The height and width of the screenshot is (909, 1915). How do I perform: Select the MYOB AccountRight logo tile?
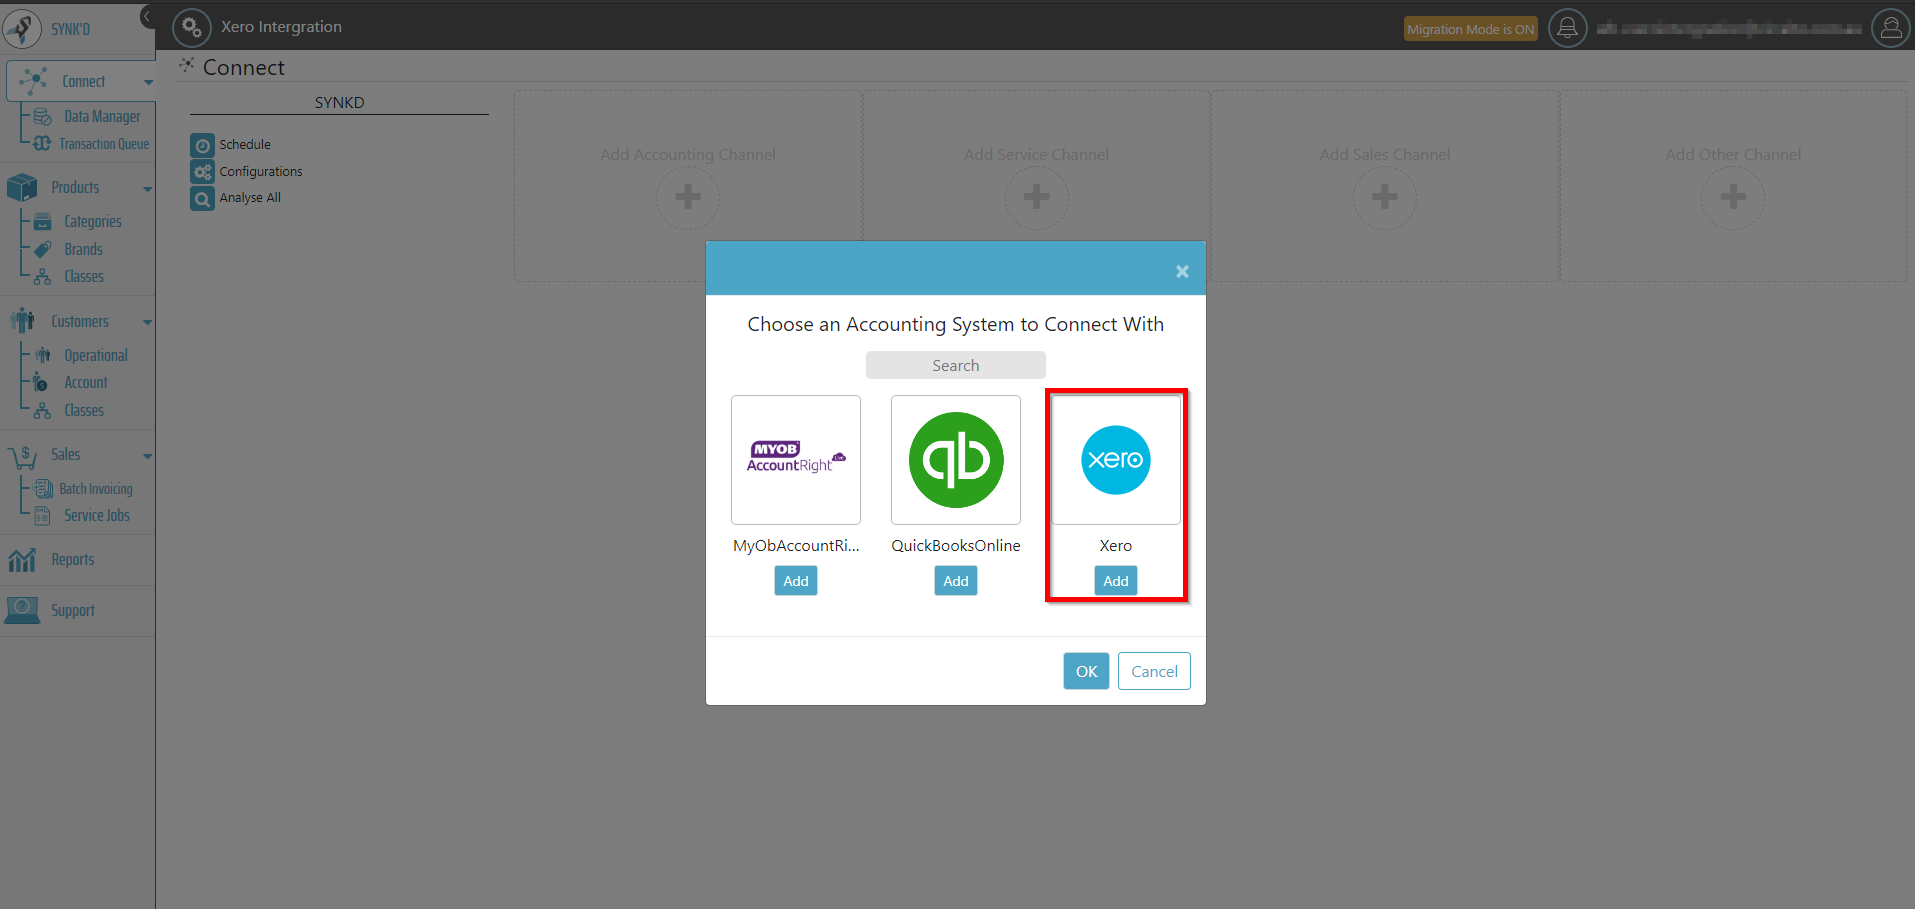coord(796,460)
